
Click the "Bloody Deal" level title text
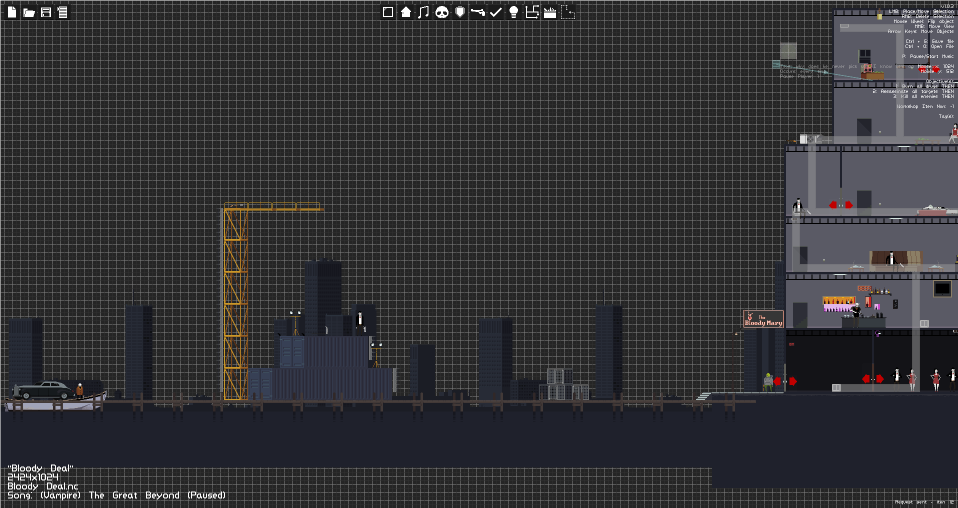click(40, 468)
